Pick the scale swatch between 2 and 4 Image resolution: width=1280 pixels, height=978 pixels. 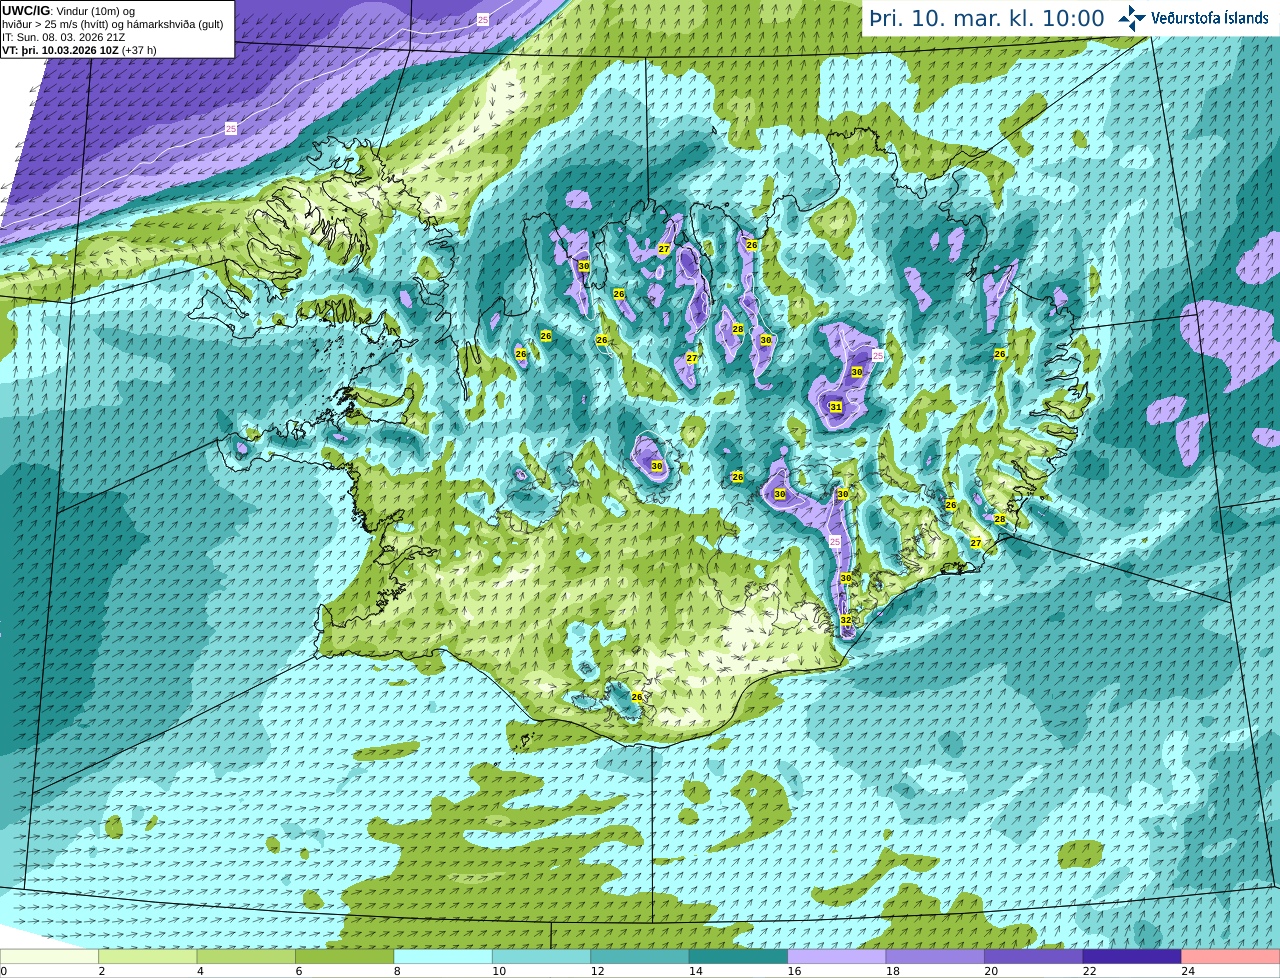tap(148, 956)
